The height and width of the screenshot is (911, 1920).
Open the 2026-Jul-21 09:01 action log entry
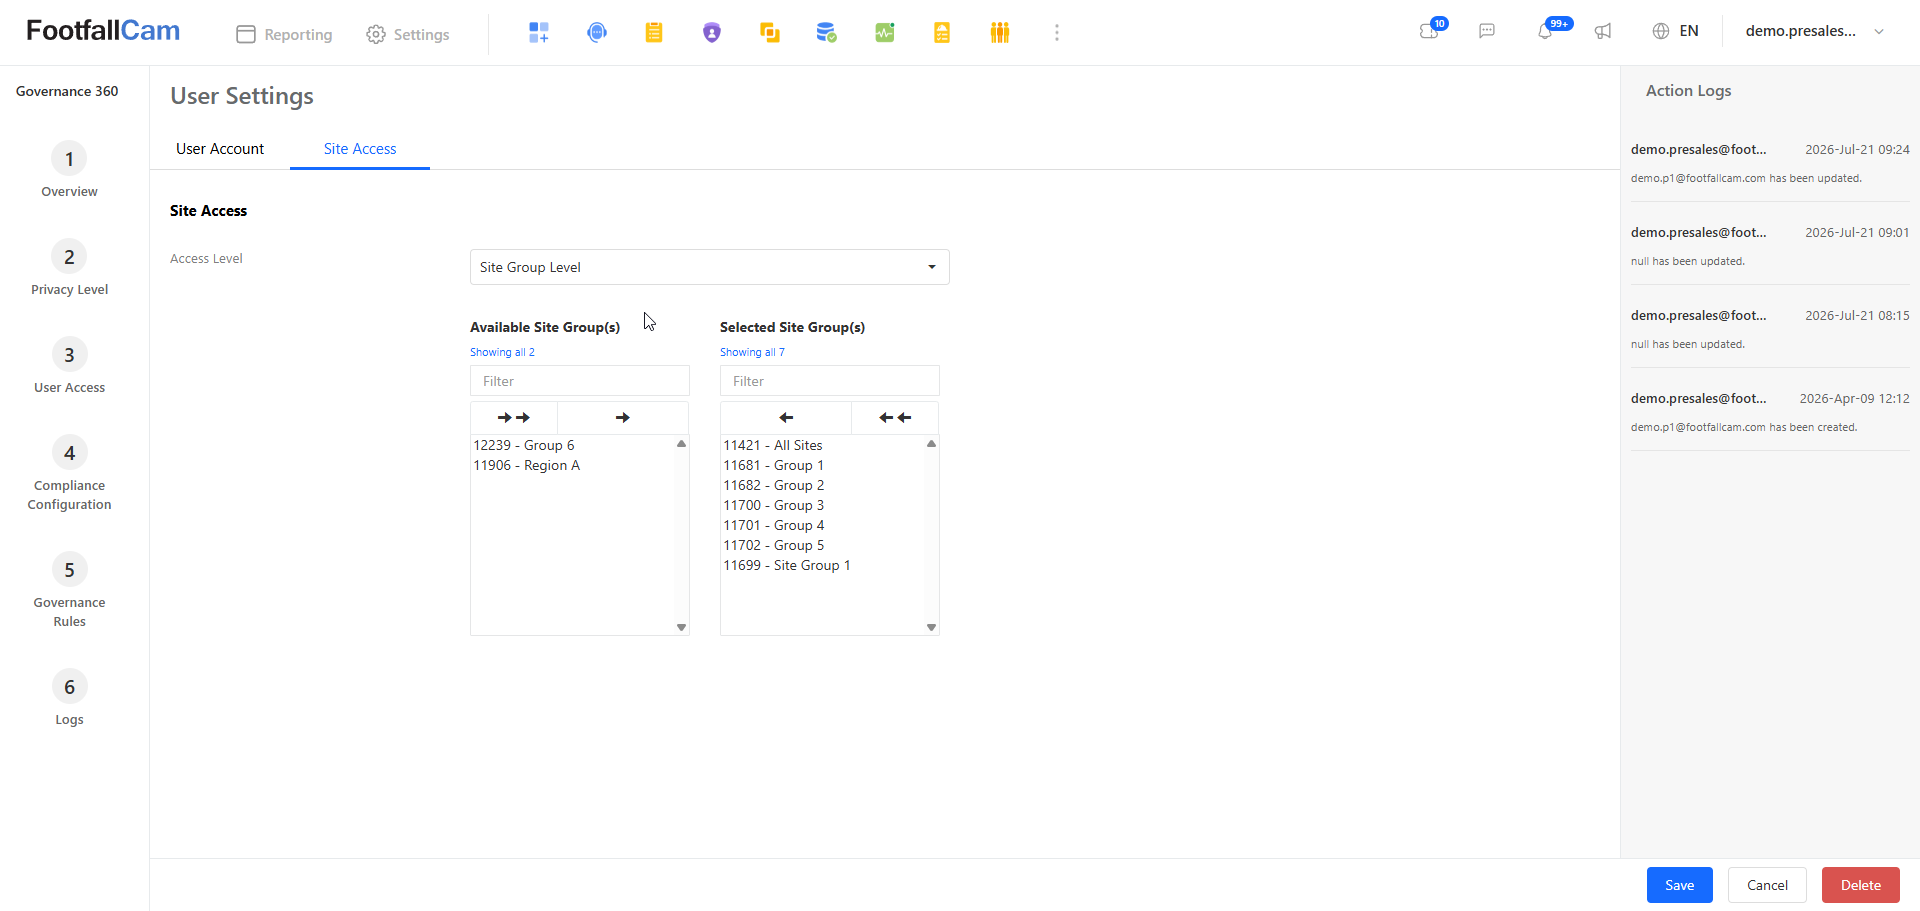pos(1770,246)
